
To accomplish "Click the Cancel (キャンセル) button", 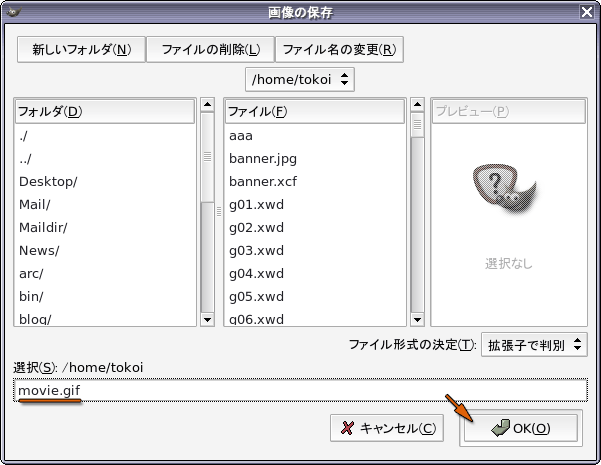I will [387, 428].
